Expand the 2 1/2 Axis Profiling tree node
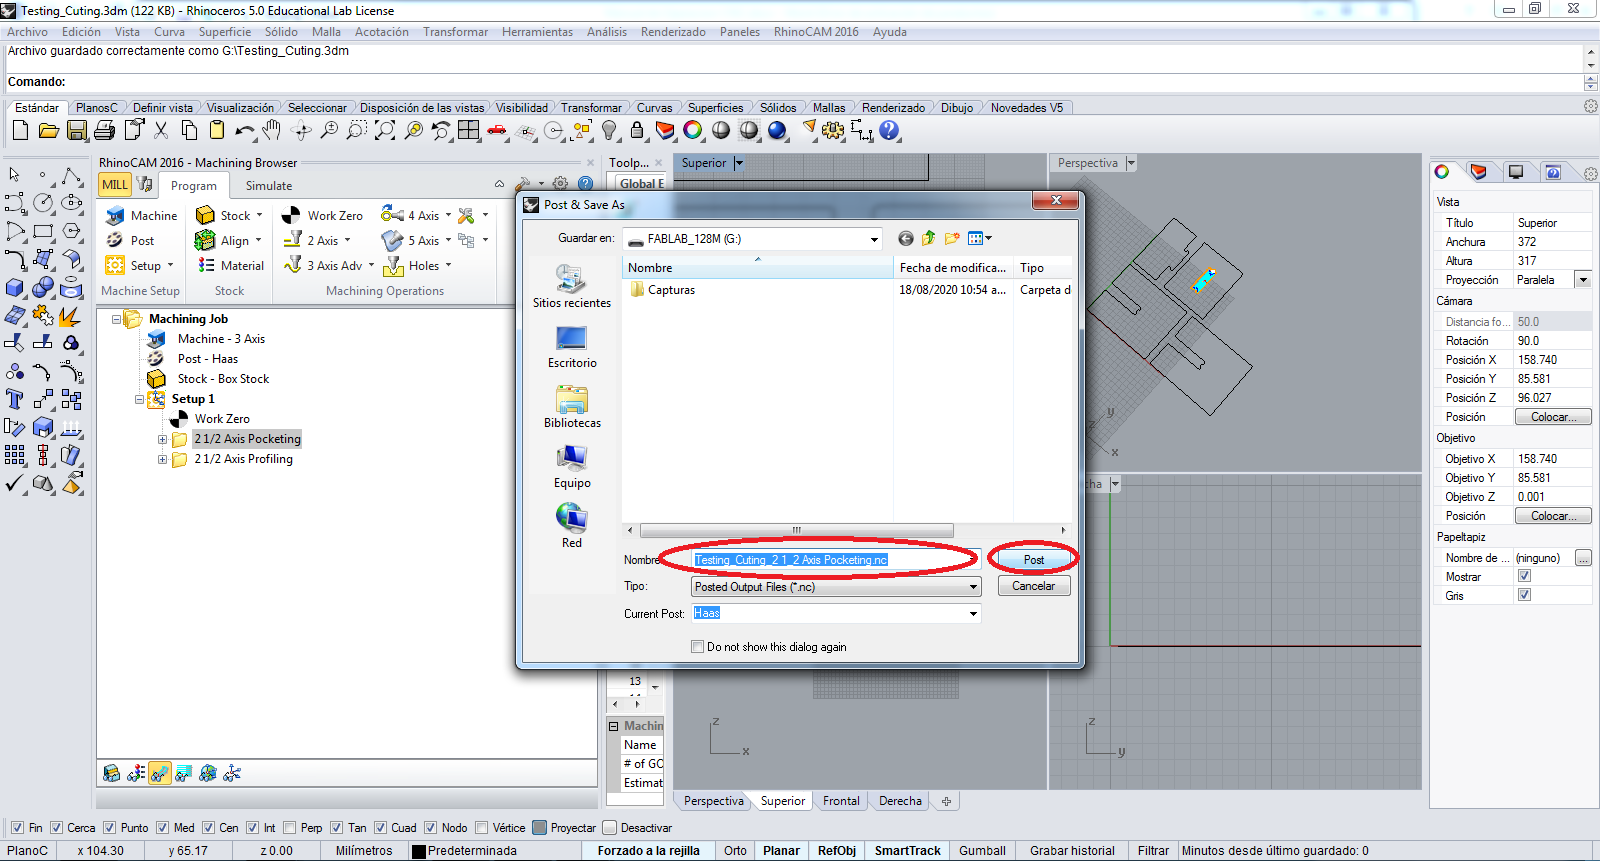This screenshot has height=861, width=1600. (162, 459)
